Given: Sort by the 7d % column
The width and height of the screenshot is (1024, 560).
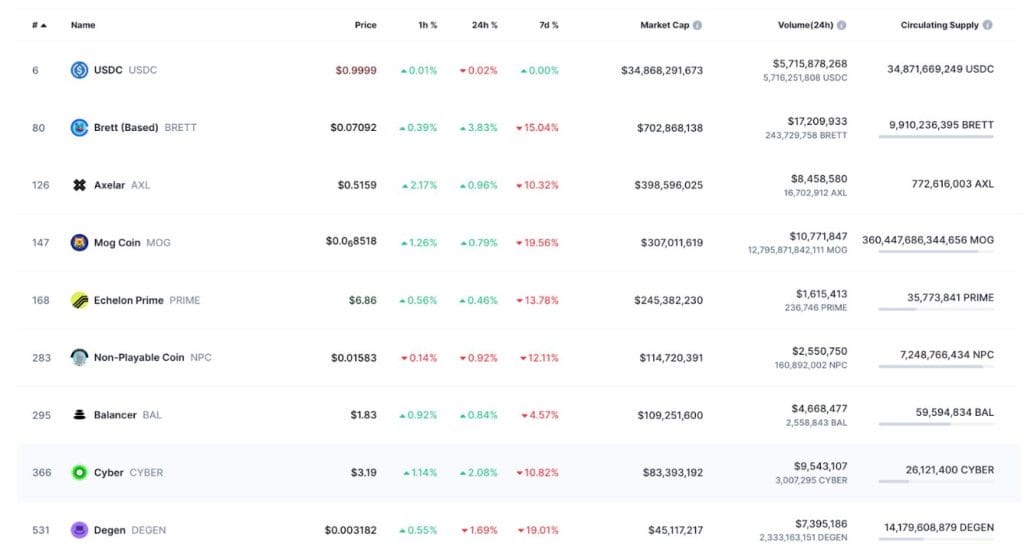Looking at the screenshot, I should pyautogui.click(x=549, y=25).
